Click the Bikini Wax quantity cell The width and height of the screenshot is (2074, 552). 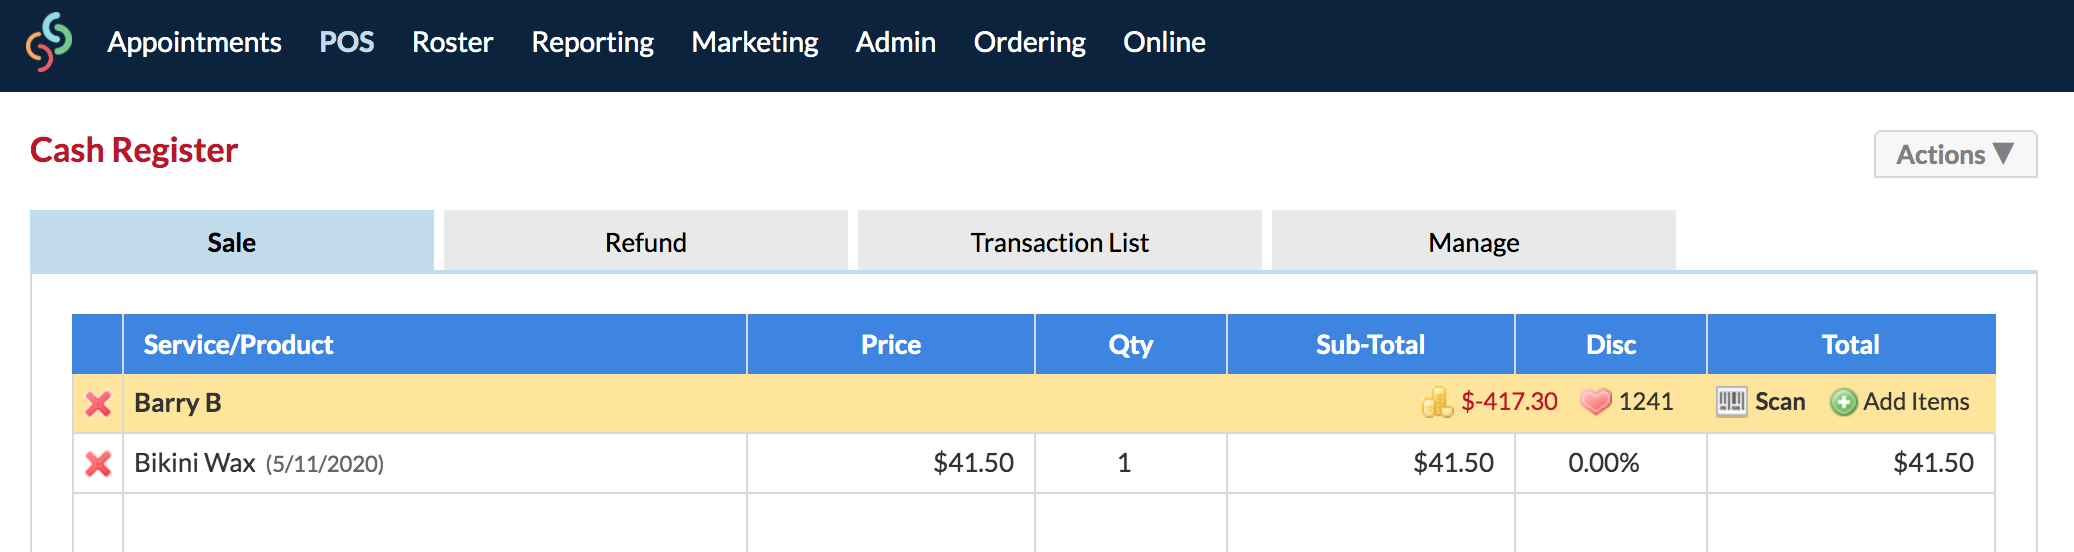[x=1131, y=463]
